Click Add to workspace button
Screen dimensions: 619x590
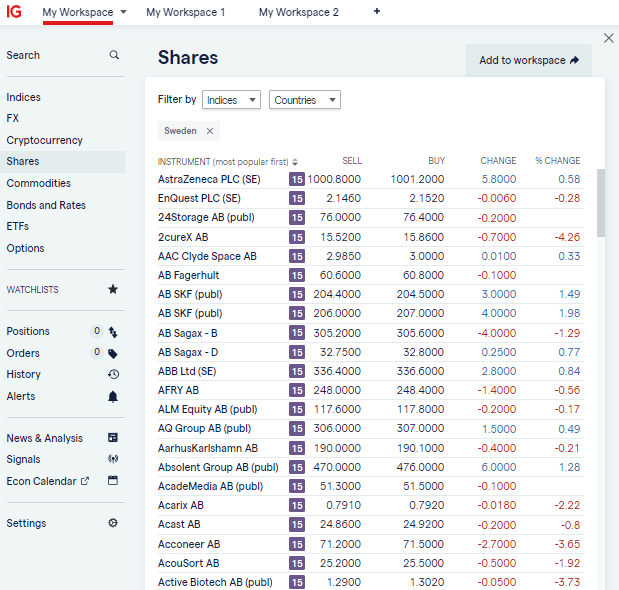(529, 60)
